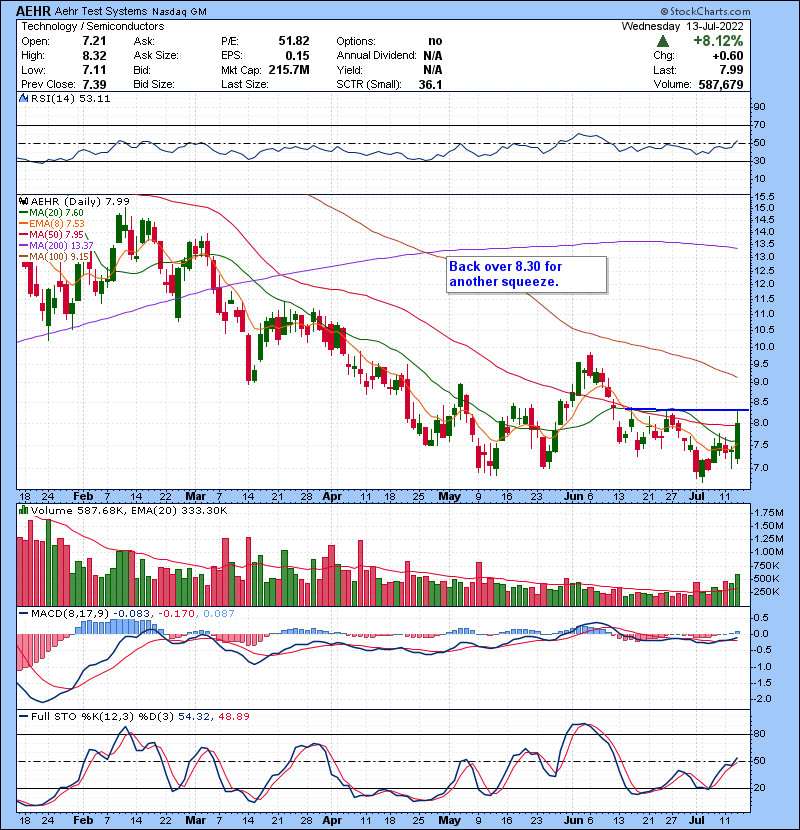Viewport: 800px width, 830px height.
Task: Click the Annual Dividend N/A value
Action: point(433,56)
